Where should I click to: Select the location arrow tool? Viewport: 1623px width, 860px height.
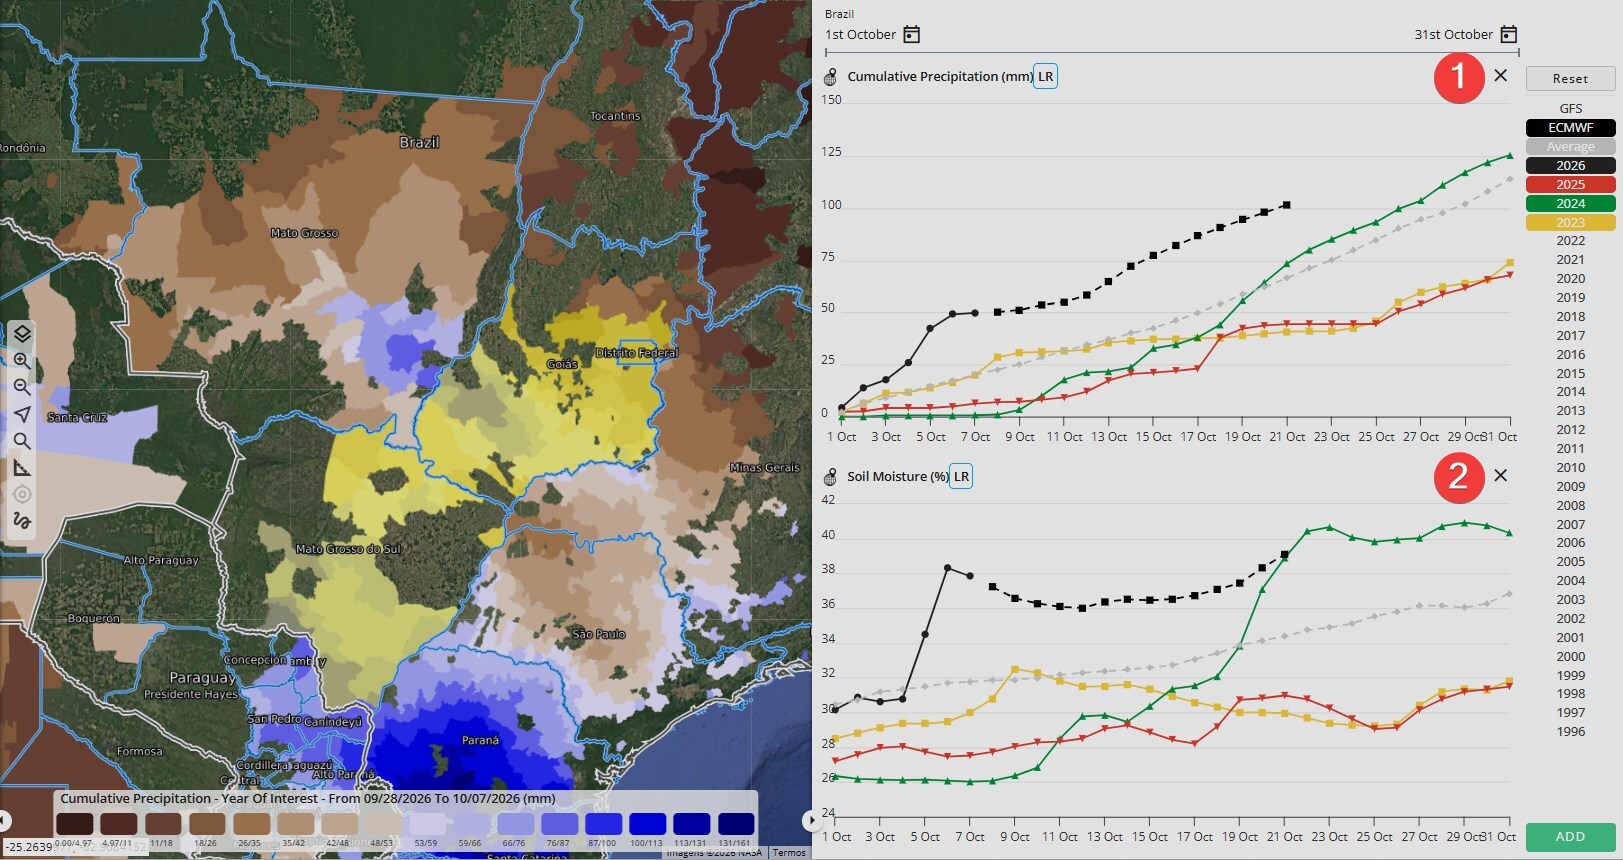pyautogui.click(x=22, y=414)
